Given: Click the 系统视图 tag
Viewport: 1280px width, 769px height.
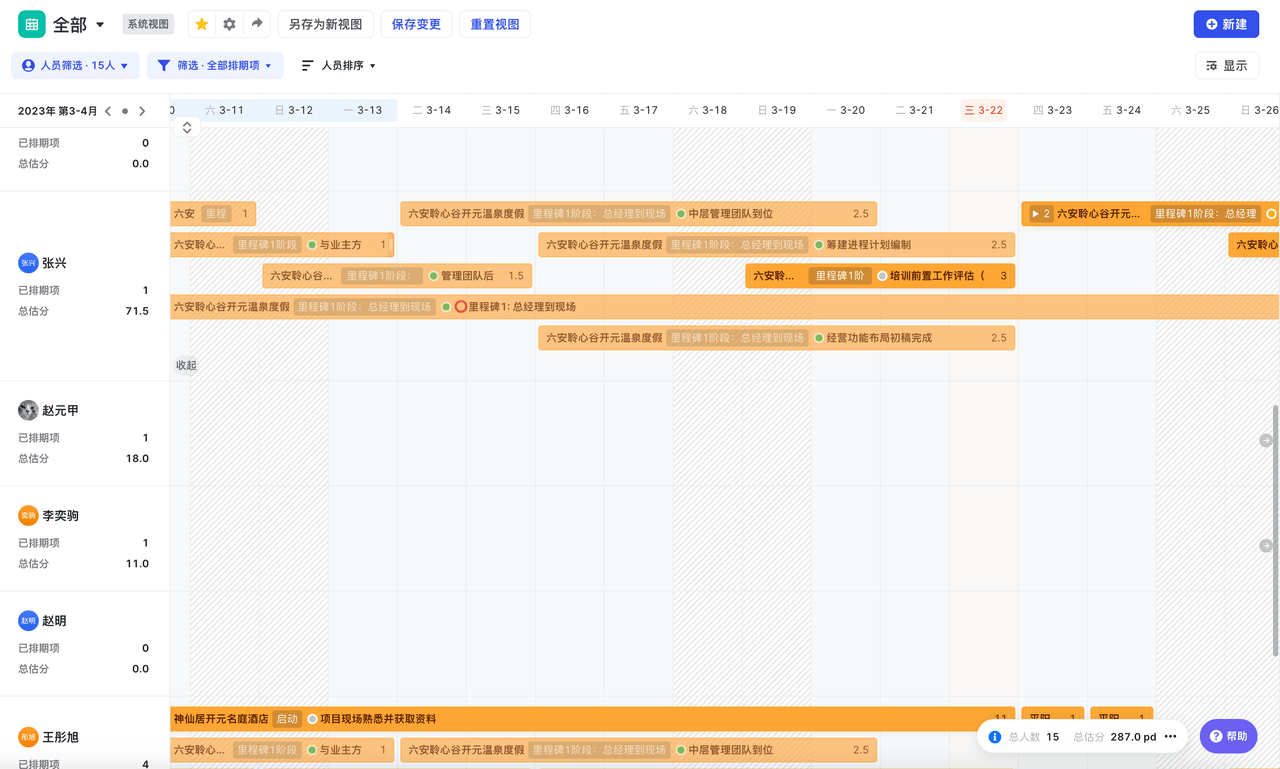Looking at the screenshot, I should [148, 24].
